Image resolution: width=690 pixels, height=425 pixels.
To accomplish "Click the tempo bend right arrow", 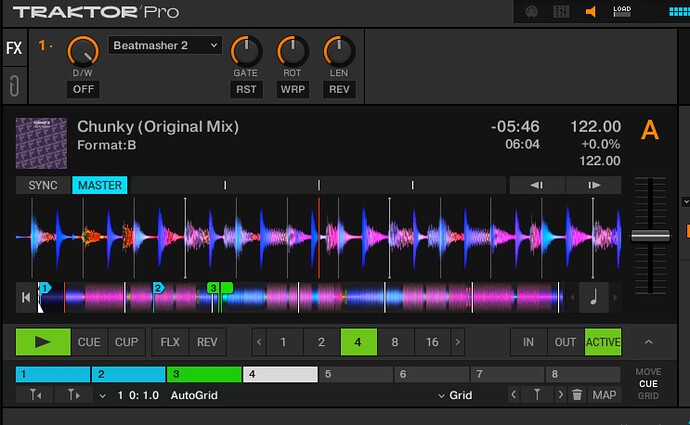I will (594, 185).
